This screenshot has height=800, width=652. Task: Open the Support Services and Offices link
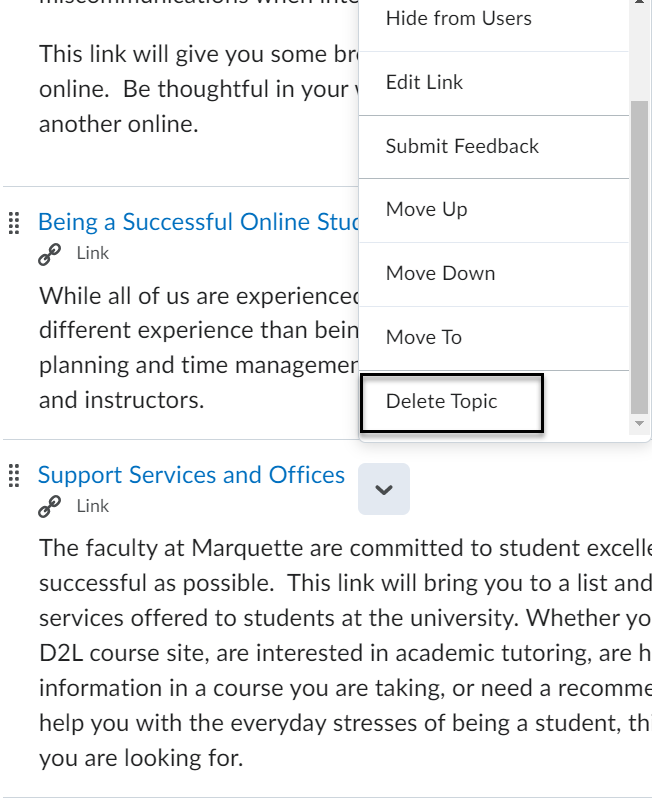191,475
